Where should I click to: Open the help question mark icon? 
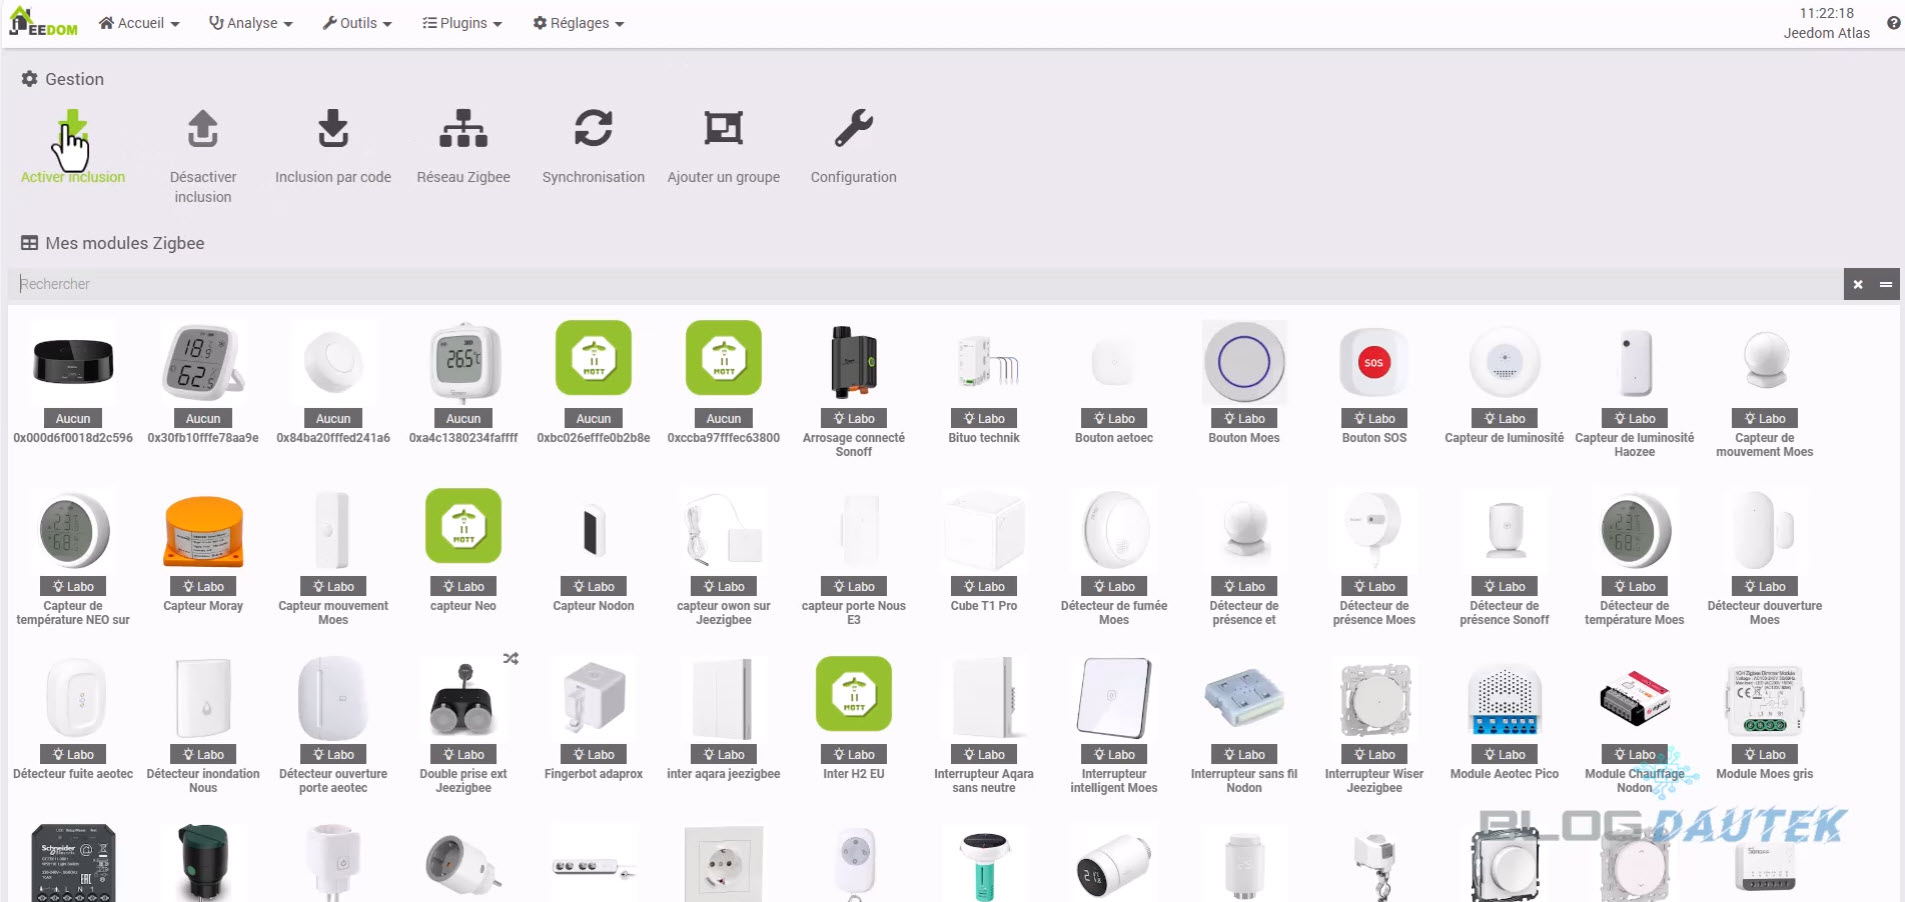click(x=1893, y=23)
